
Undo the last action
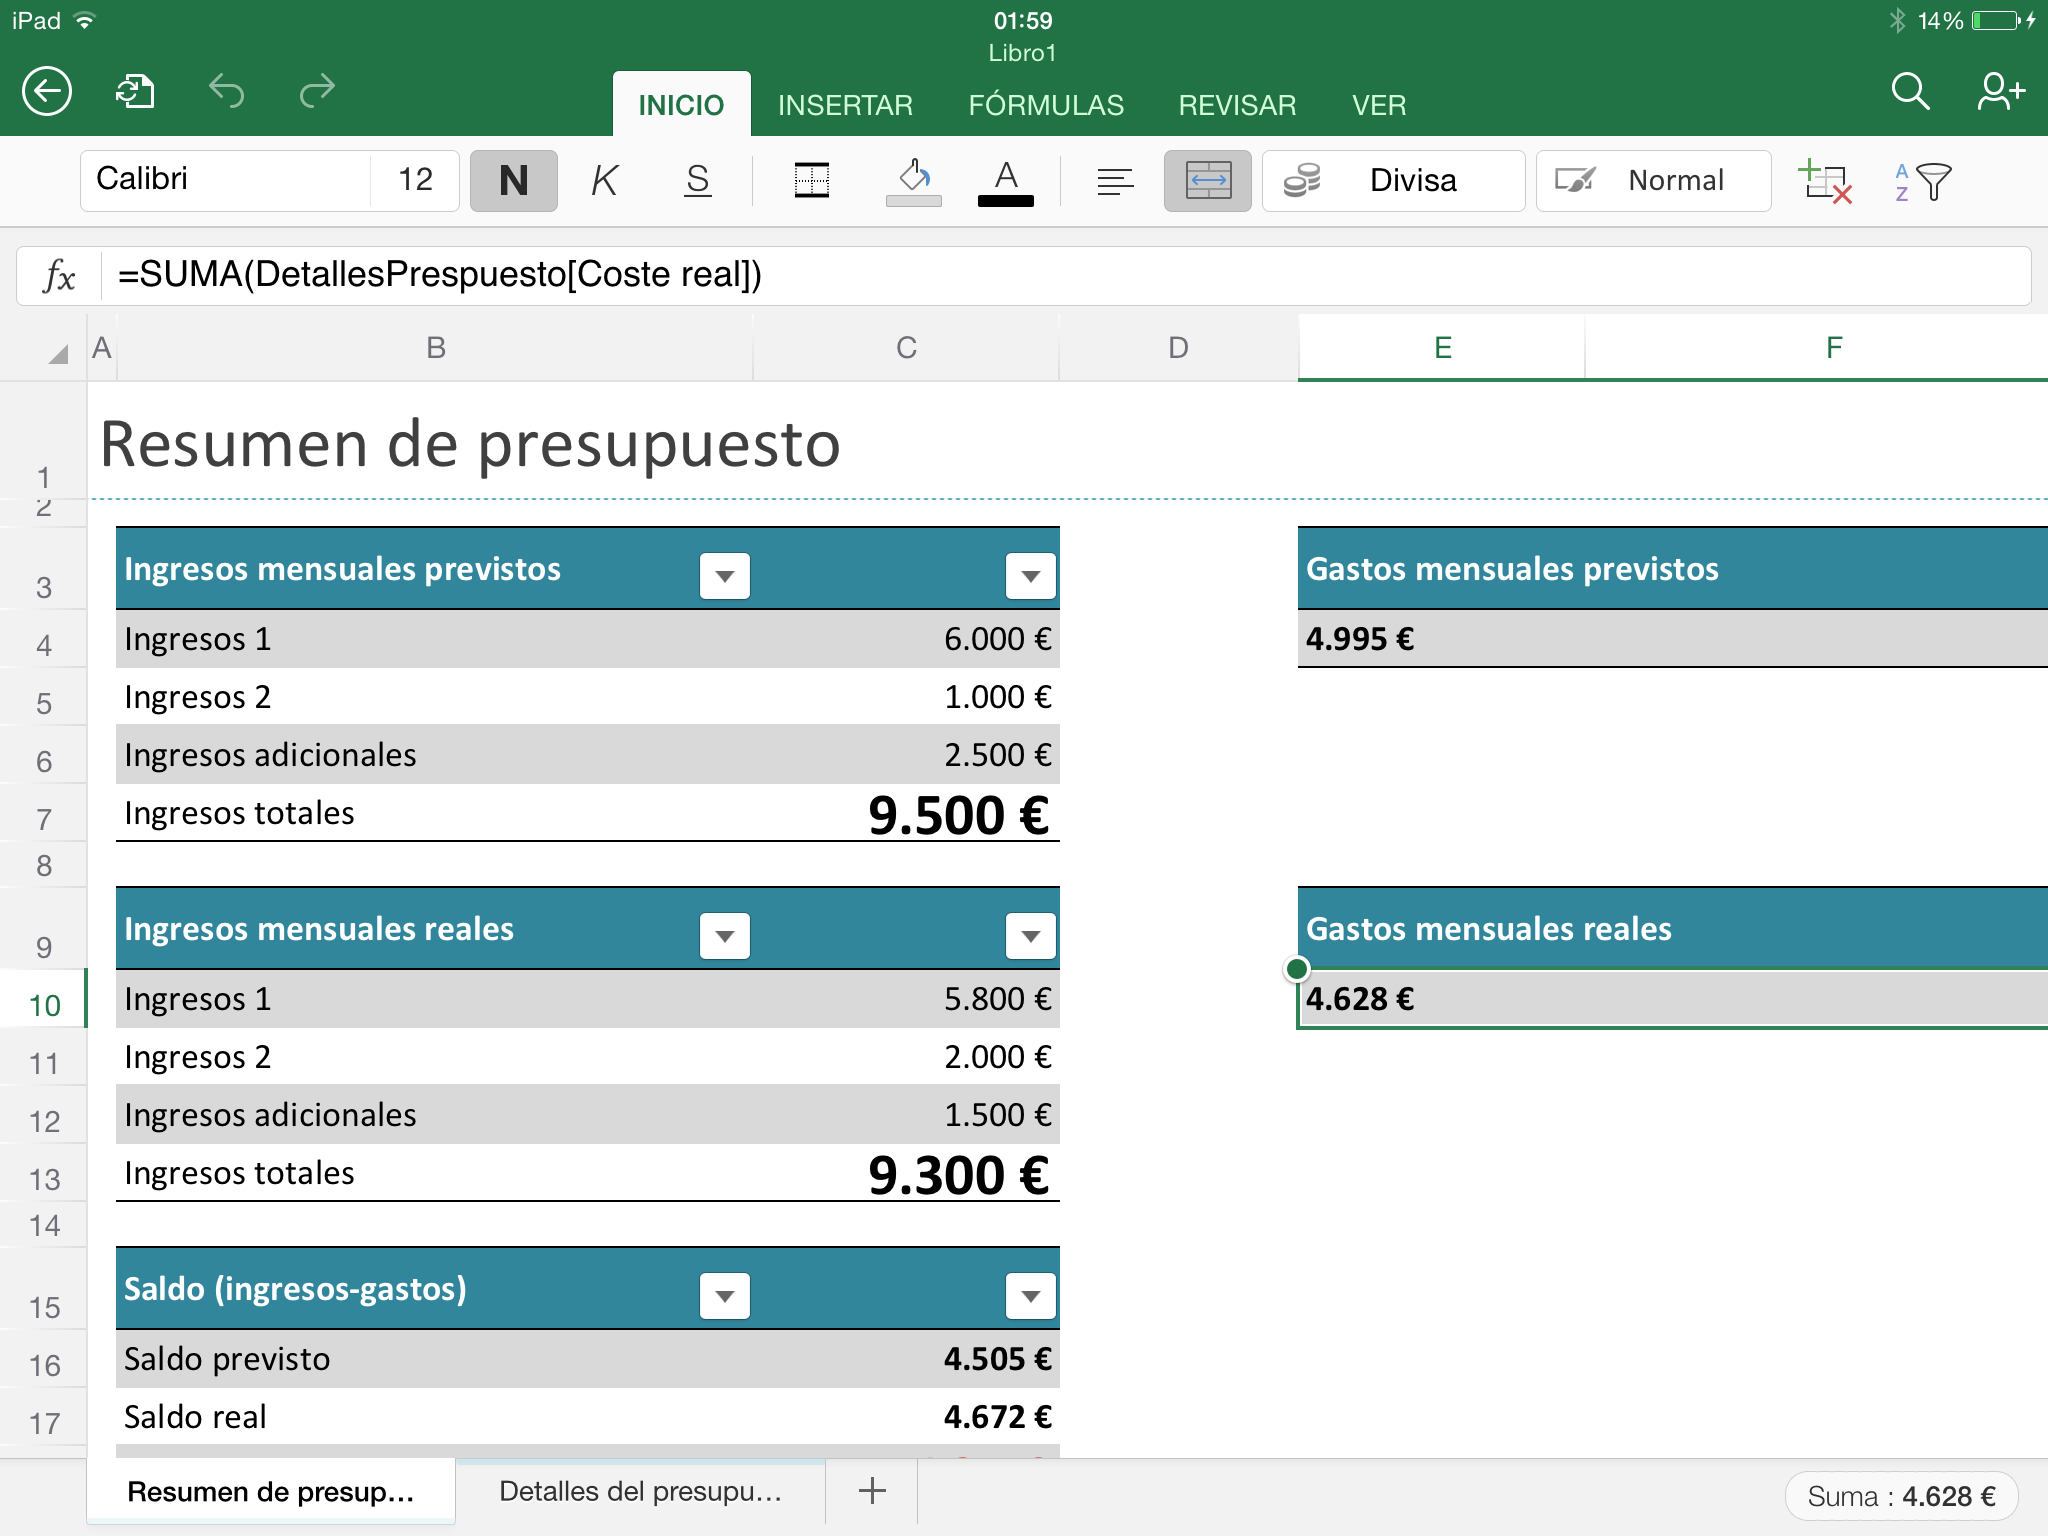(x=226, y=92)
